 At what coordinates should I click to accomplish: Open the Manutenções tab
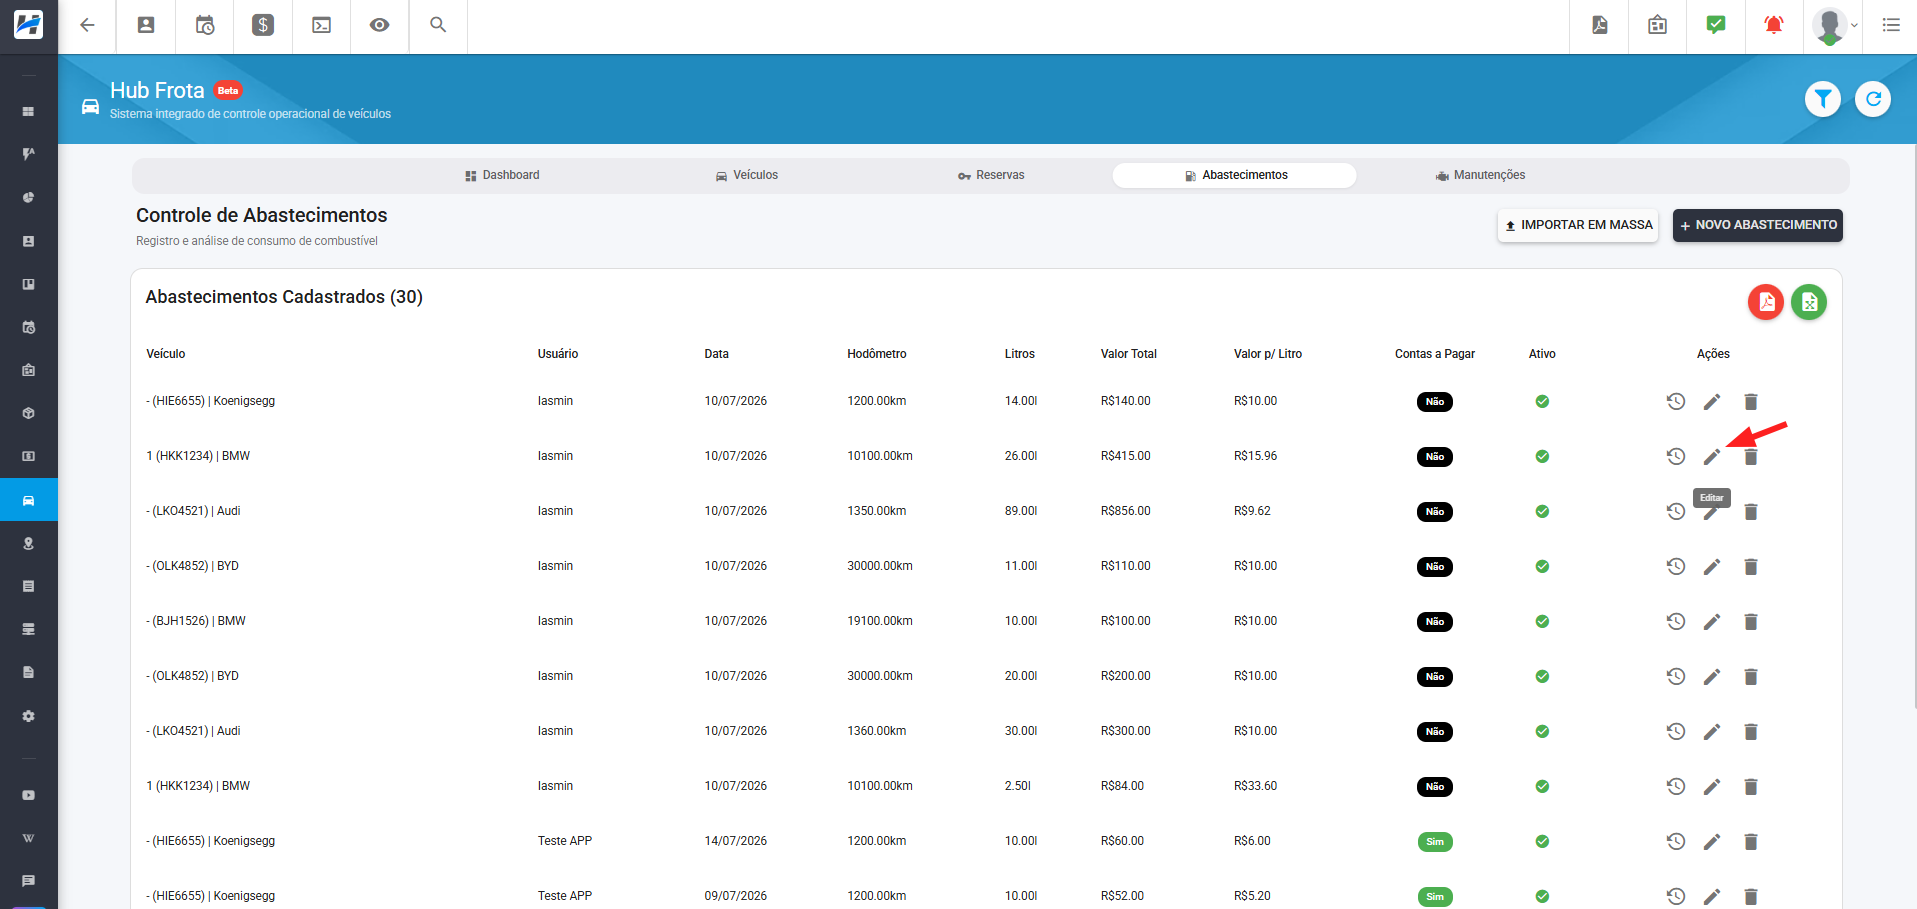pos(1480,175)
